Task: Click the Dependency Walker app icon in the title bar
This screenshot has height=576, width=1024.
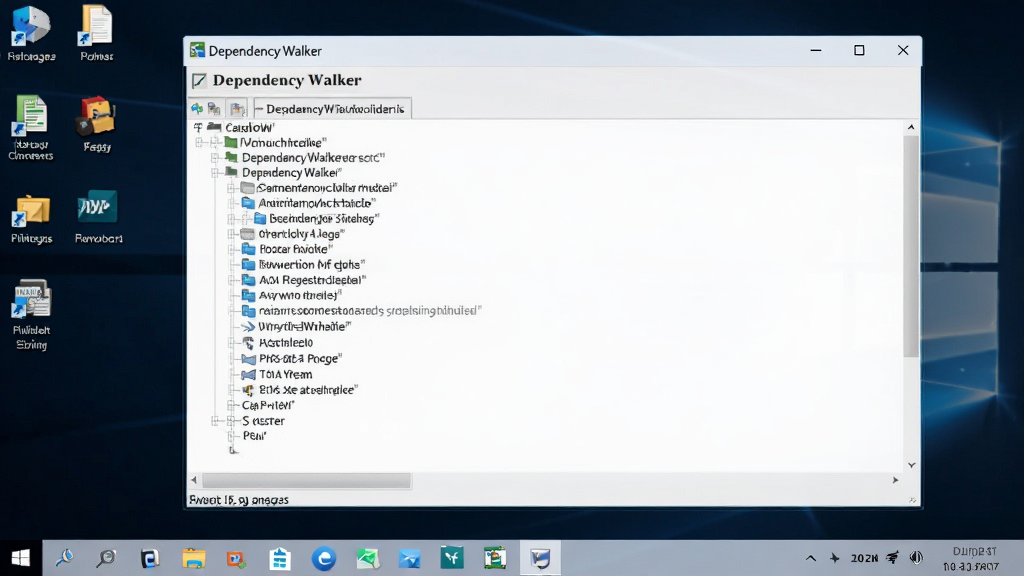Action: pyautogui.click(x=197, y=50)
